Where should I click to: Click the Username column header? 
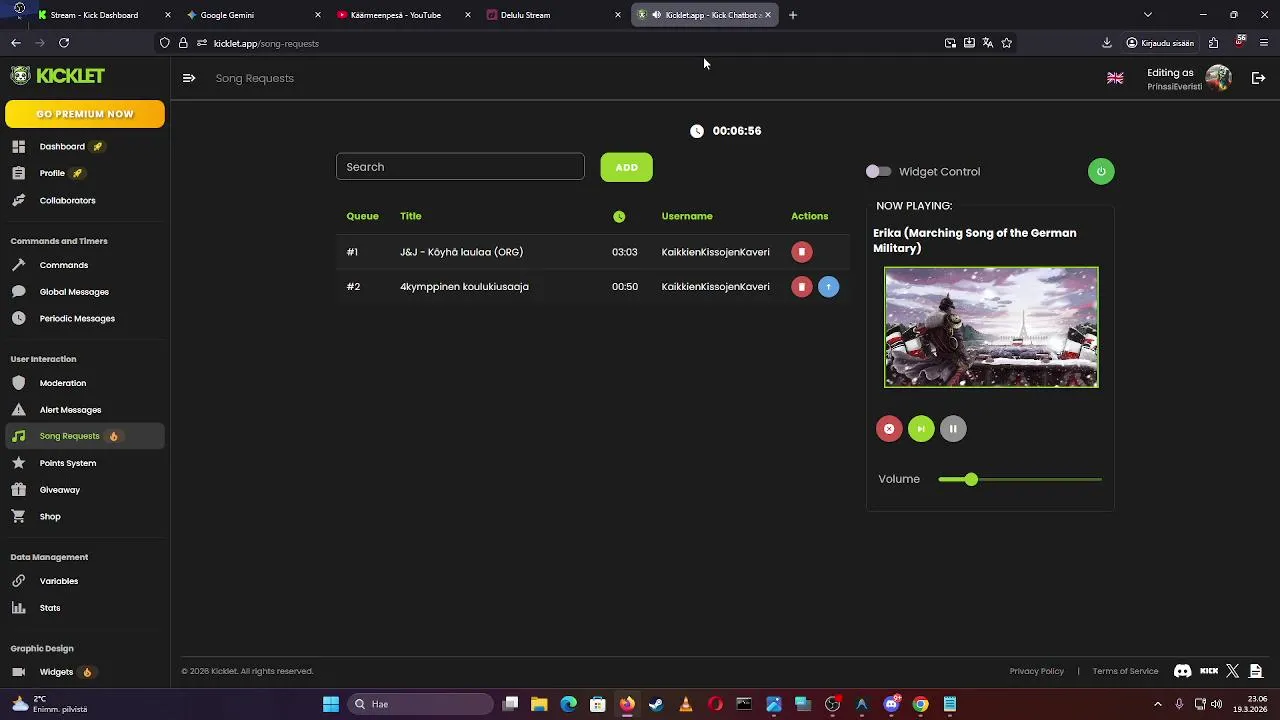[687, 216]
